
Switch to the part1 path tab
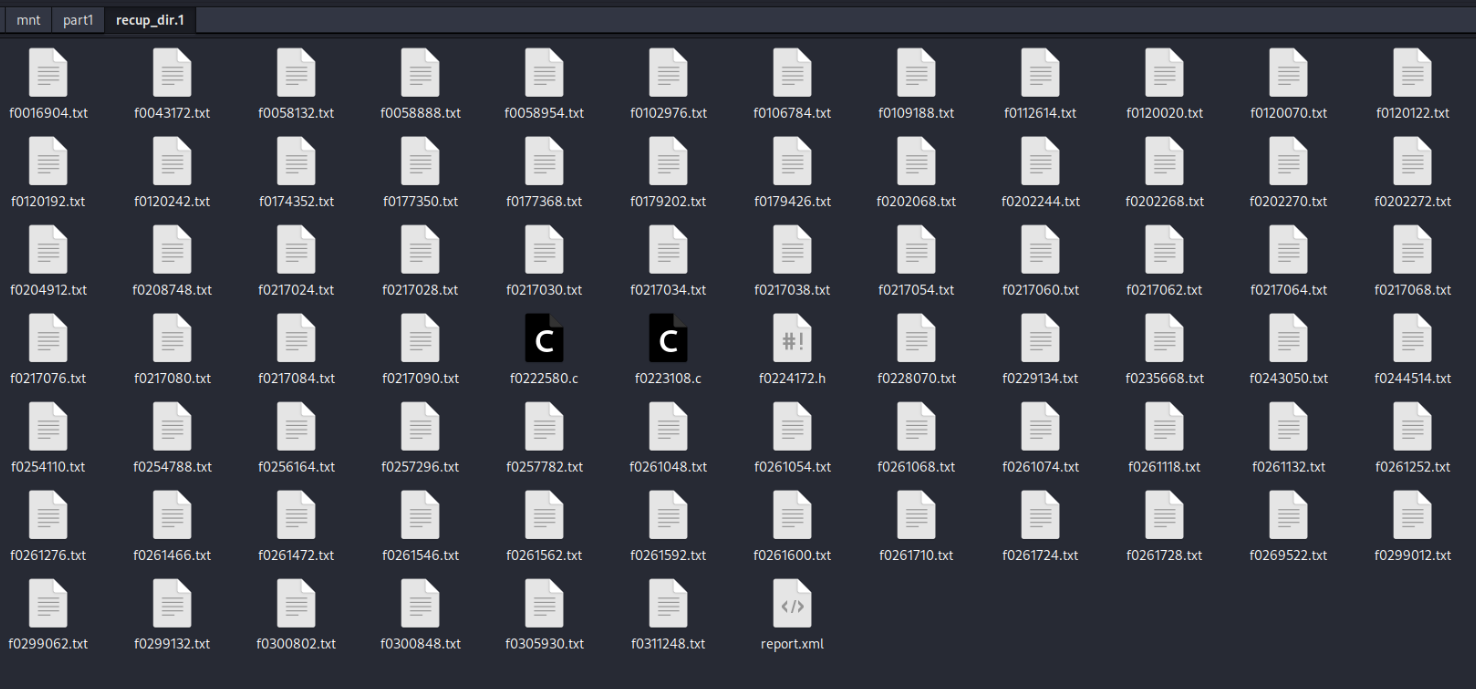[x=78, y=20]
